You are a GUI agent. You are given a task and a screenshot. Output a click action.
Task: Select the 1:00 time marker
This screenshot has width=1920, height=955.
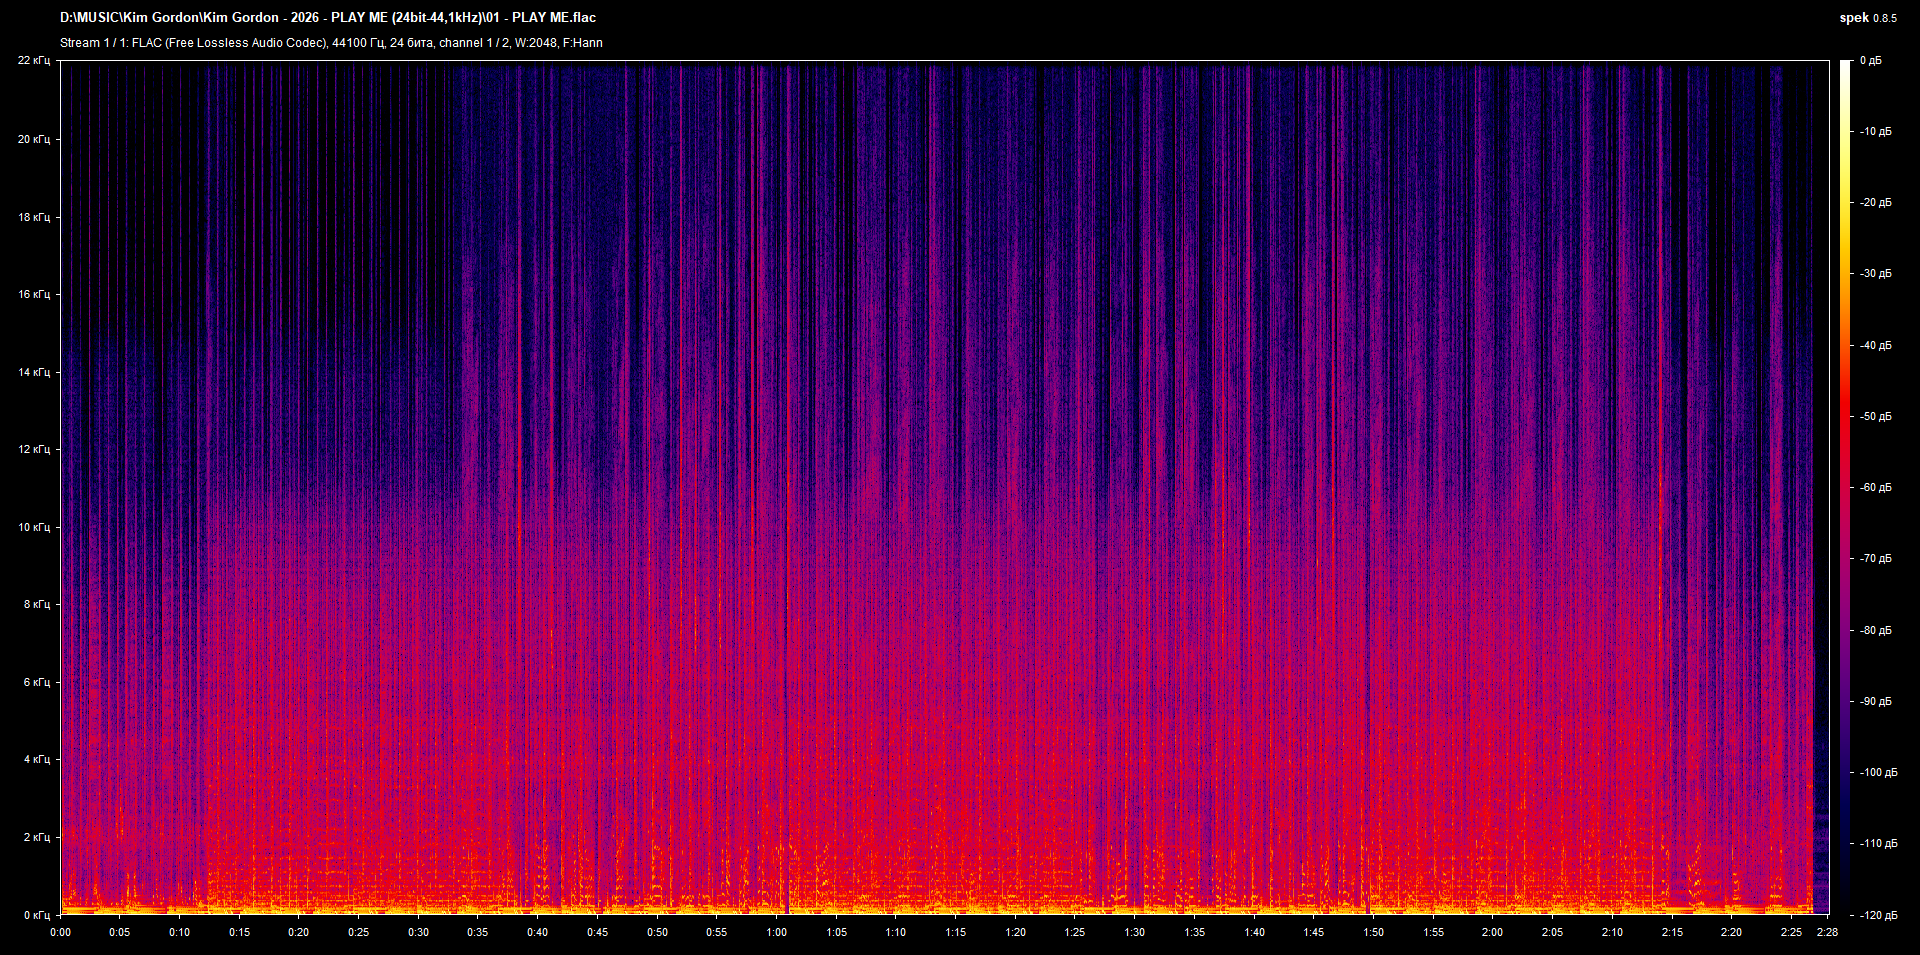(x=777, y=931)
